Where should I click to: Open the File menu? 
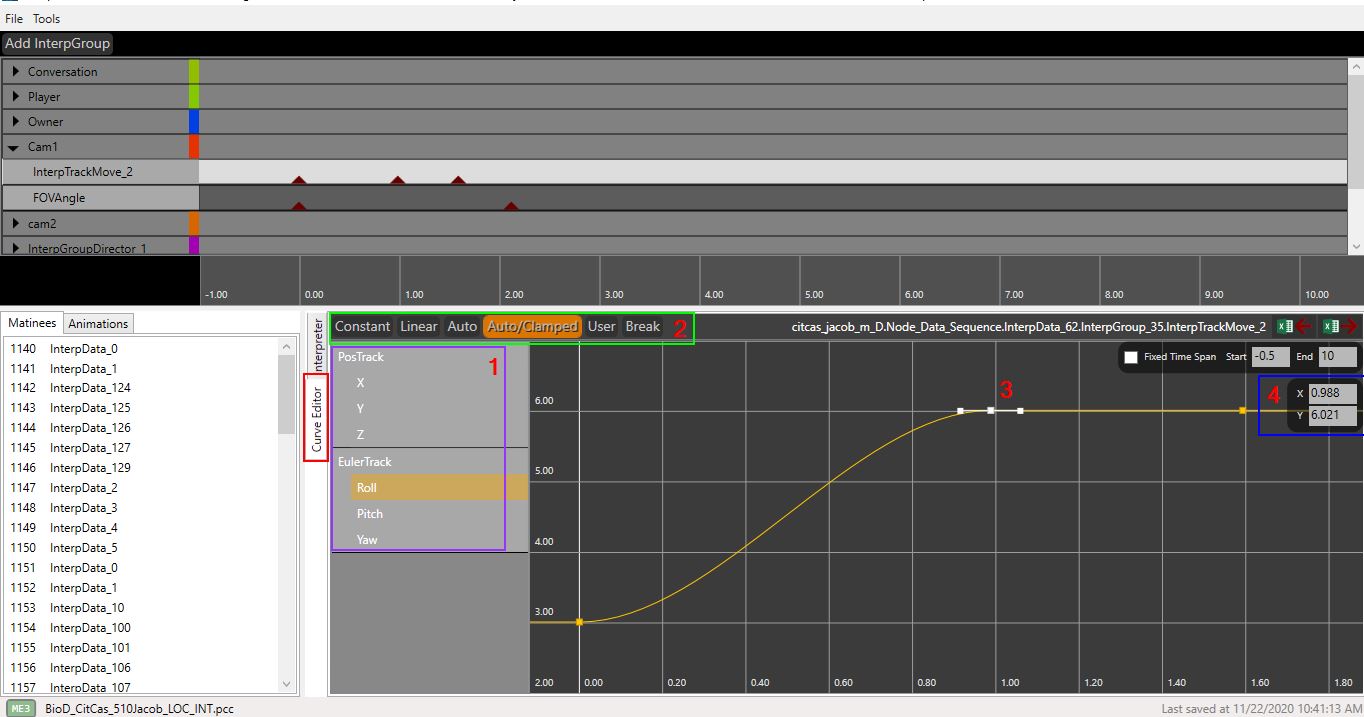pyautogui.click(x=14, y=19)
